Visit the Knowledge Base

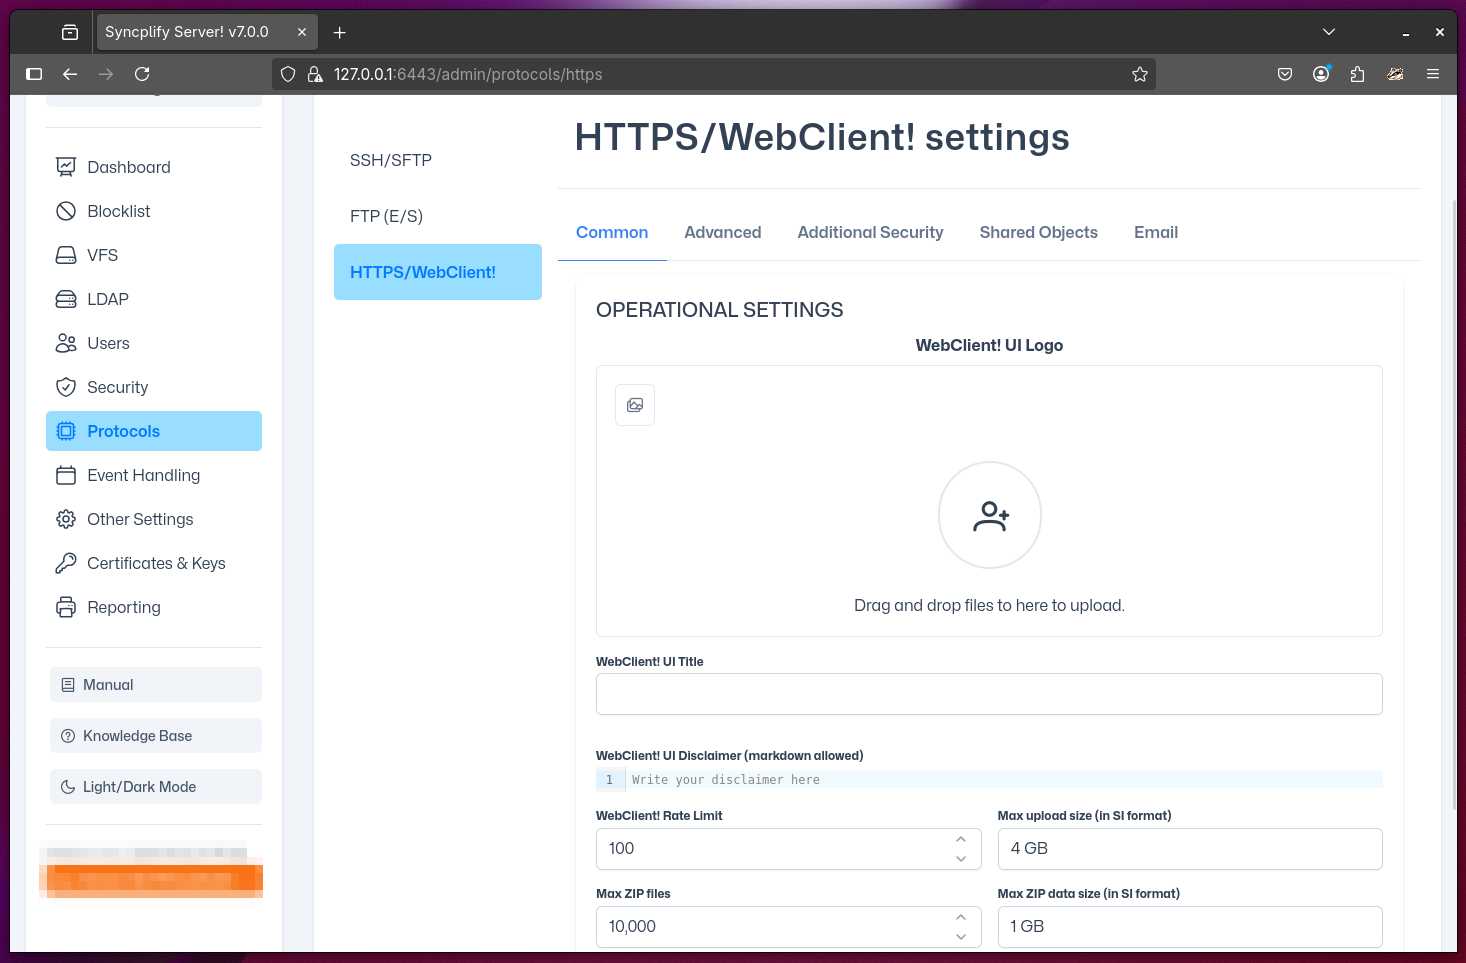tap(137, 735)
